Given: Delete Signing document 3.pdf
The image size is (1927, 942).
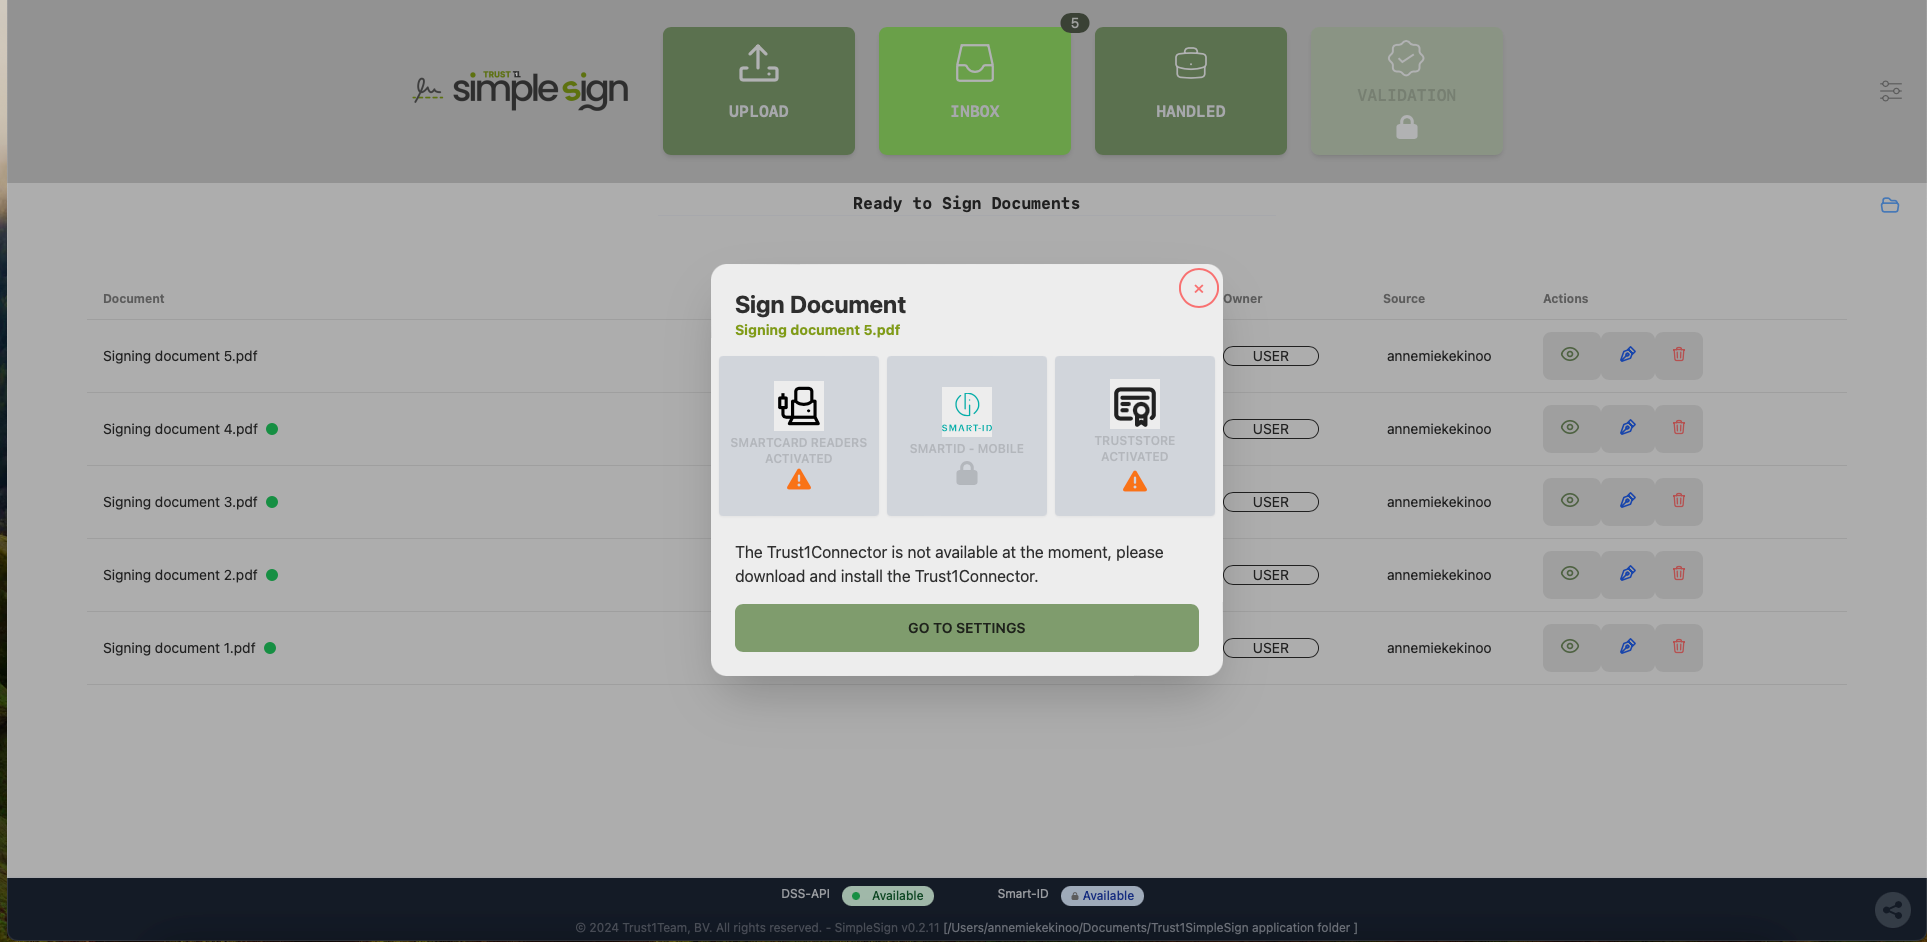Looking at the screenshot, I should coord(1679,501).
